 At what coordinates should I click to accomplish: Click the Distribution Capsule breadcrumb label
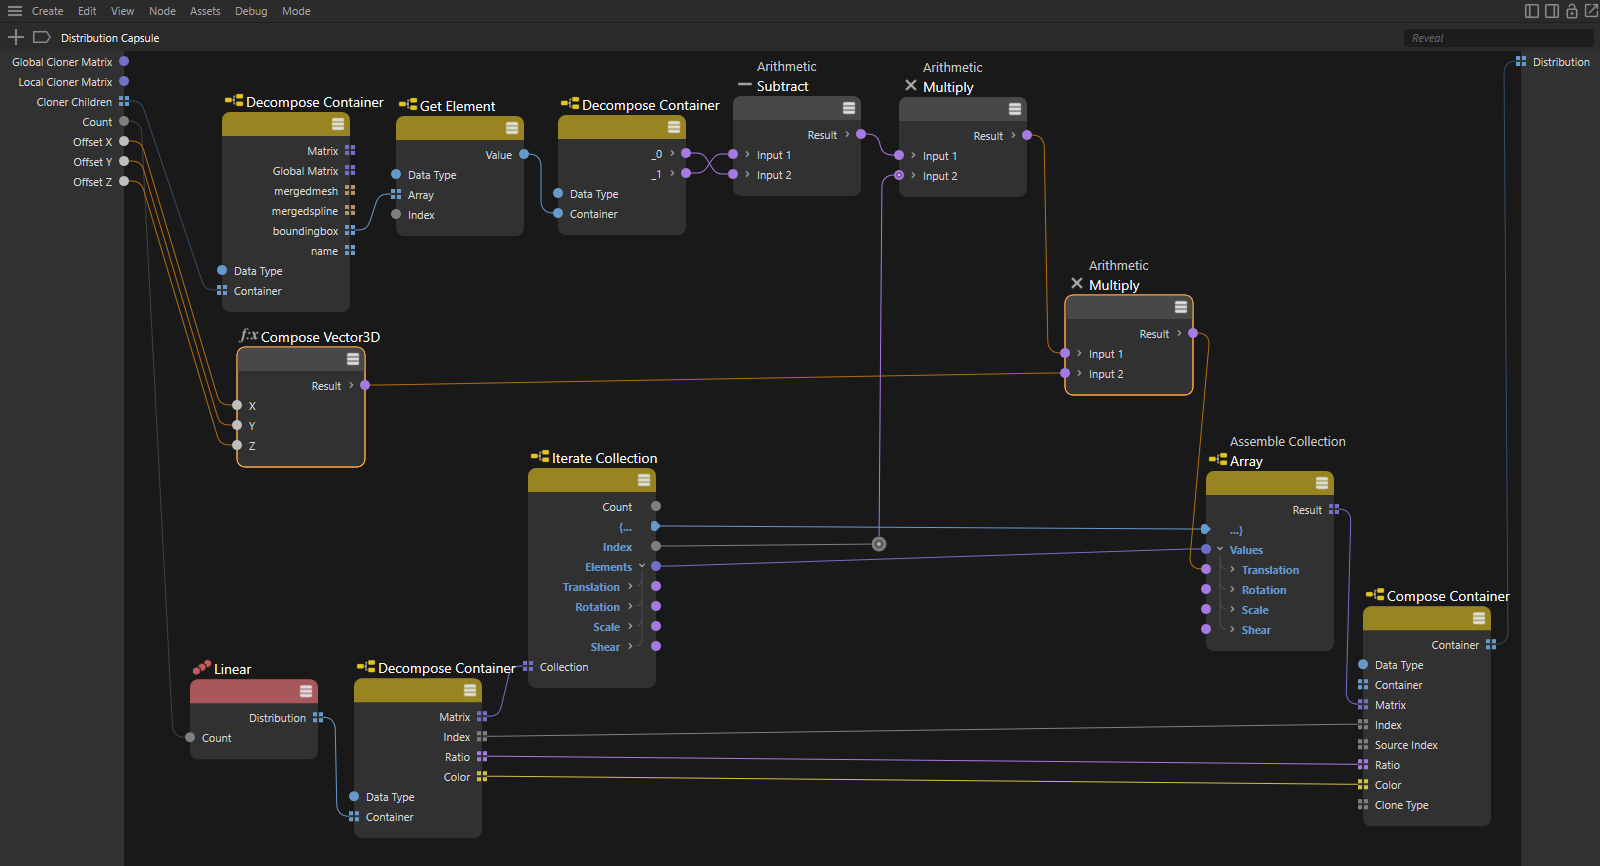110,38
